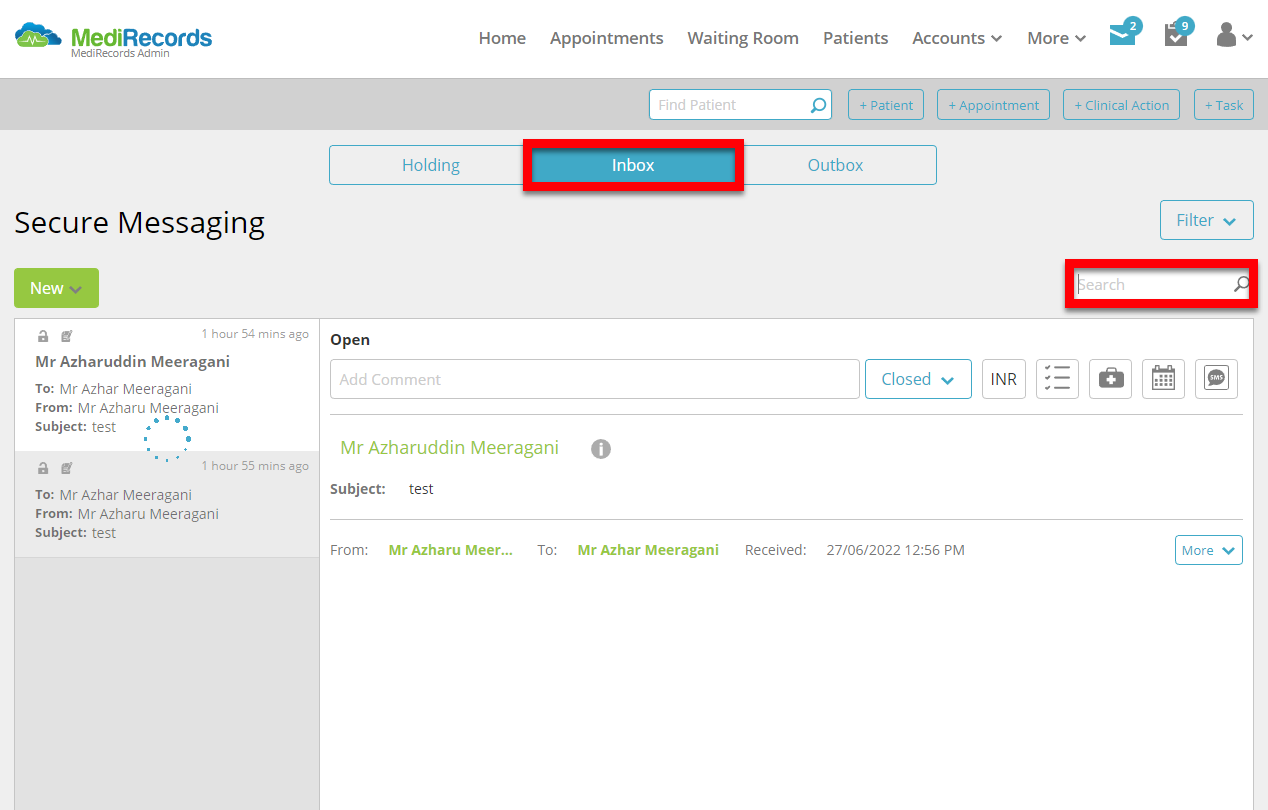This screenshot has width=1268, height=810.
Task: Open the Filter dropdown
Action: 1206,220
